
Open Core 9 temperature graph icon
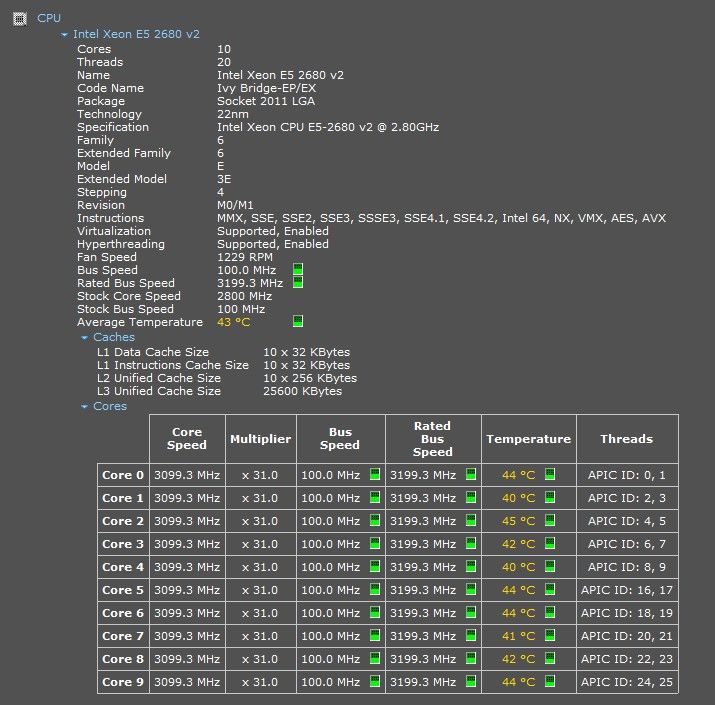tap(550, 681)
